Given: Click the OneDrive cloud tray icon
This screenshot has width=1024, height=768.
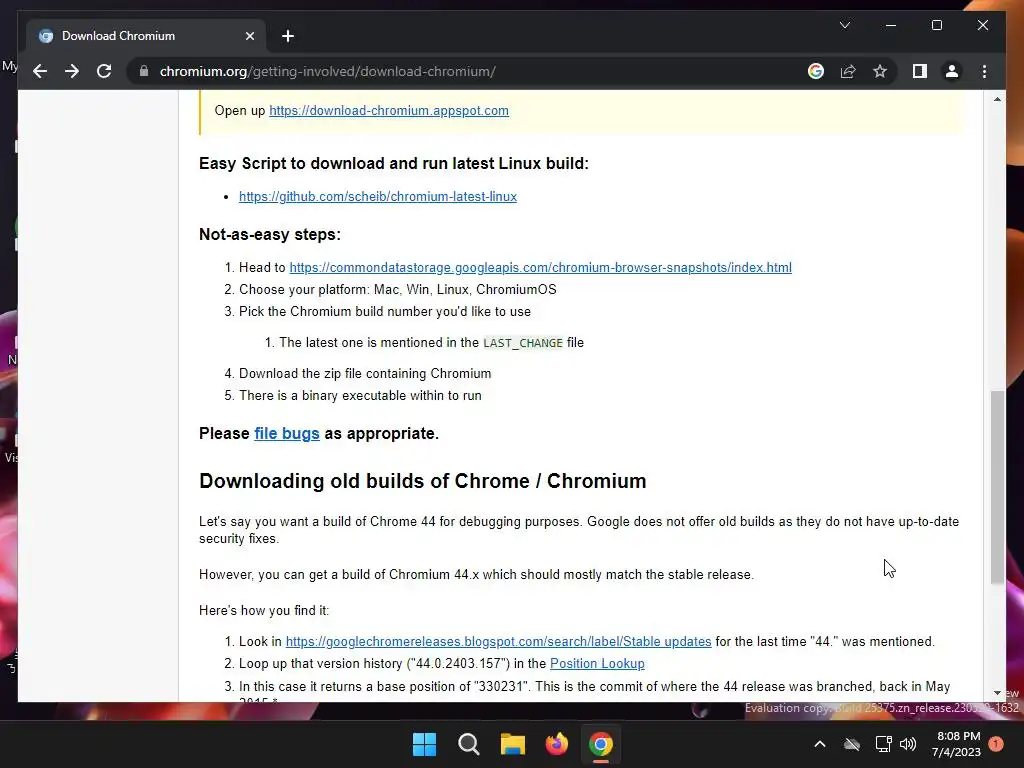Looking at the screenshot, I should click(x=852, y=744).
